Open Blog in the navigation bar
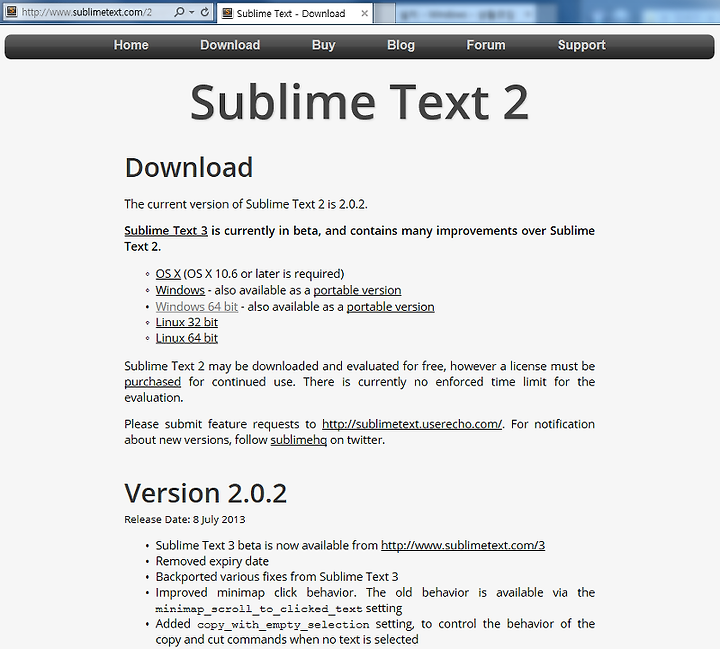Viewport: 720px width, 649px height. pos(401,45)
